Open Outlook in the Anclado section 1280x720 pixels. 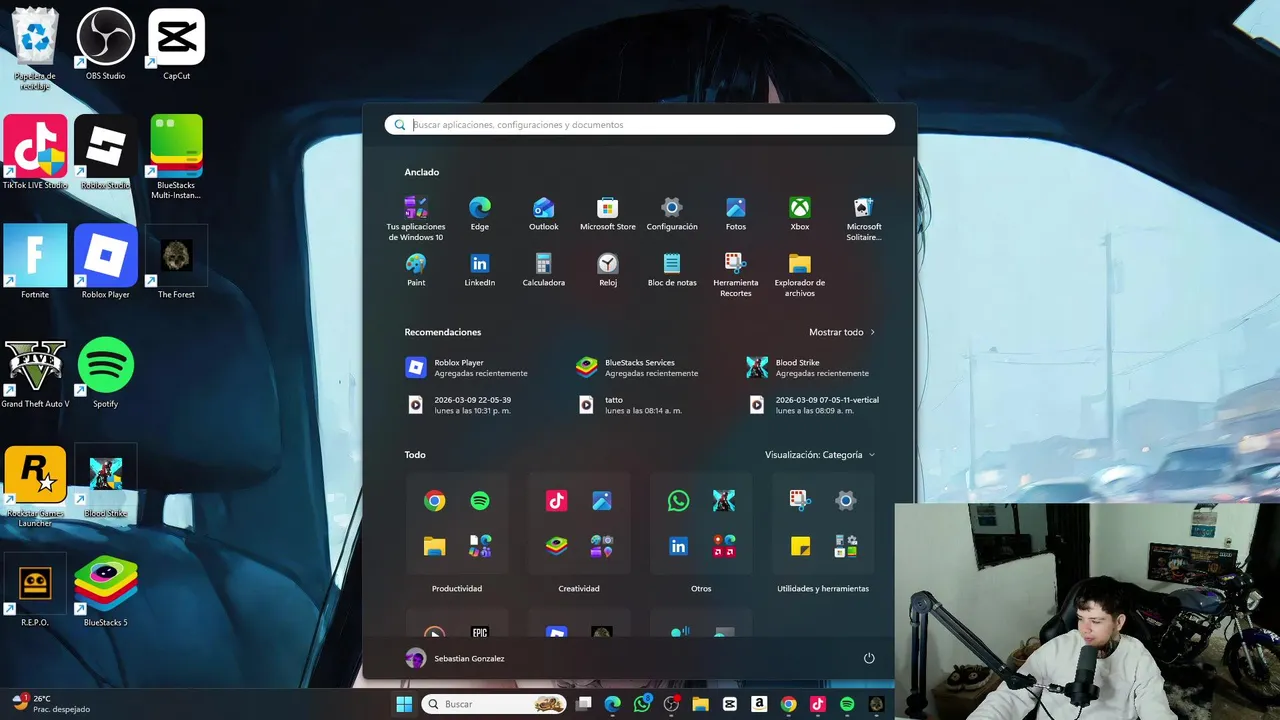(x=544, y=213)
